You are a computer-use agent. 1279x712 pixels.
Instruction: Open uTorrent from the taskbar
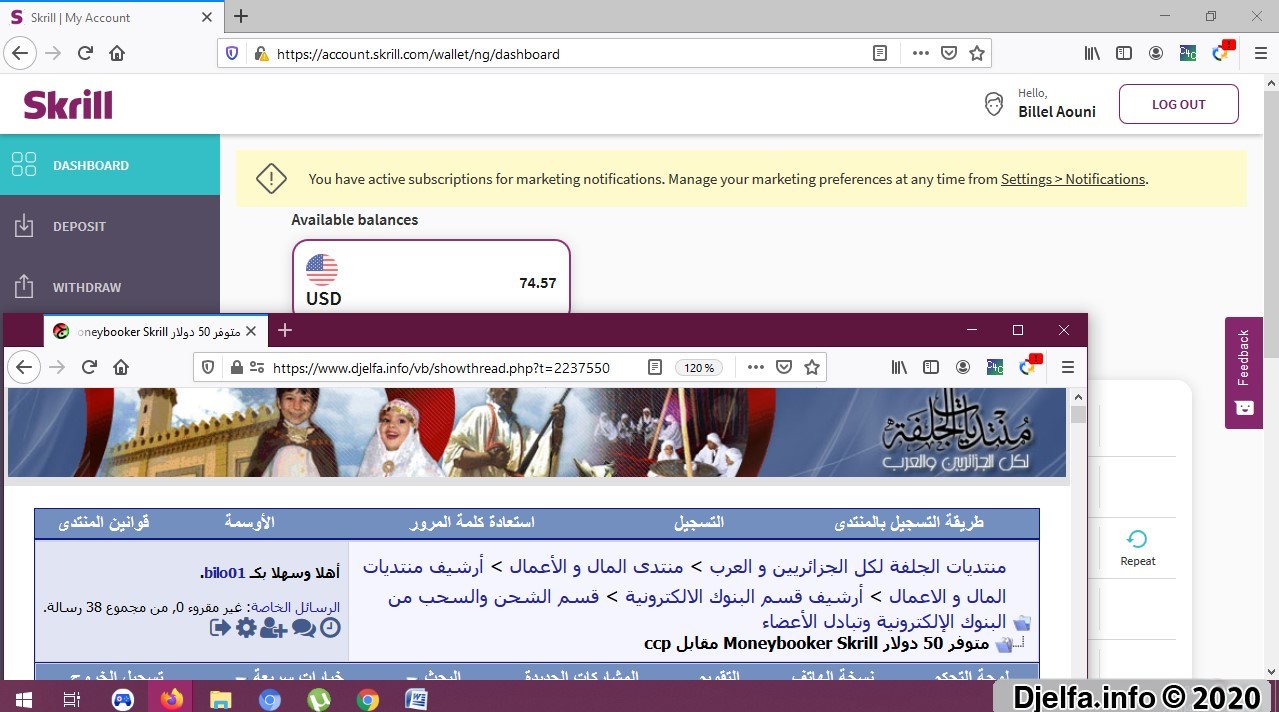pyautogui.click(x=319, y=698)
